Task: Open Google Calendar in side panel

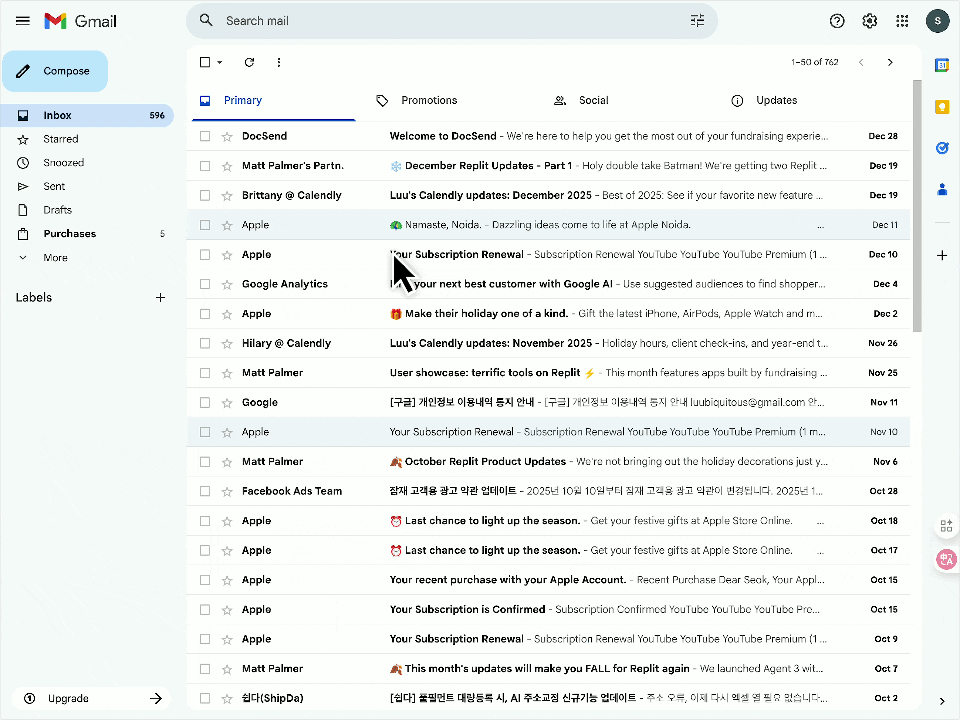Action: point(941,65)
